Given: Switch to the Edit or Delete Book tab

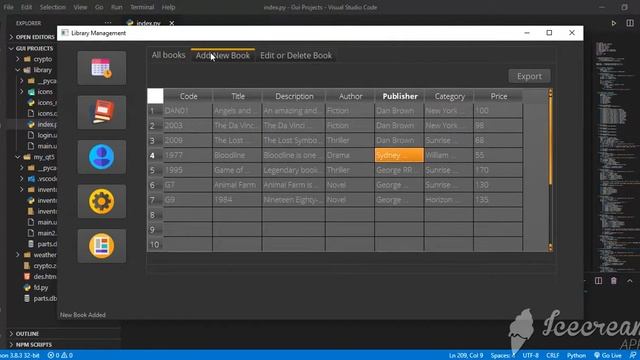Looking at the screenshot, I should click(x=296, y=56).
